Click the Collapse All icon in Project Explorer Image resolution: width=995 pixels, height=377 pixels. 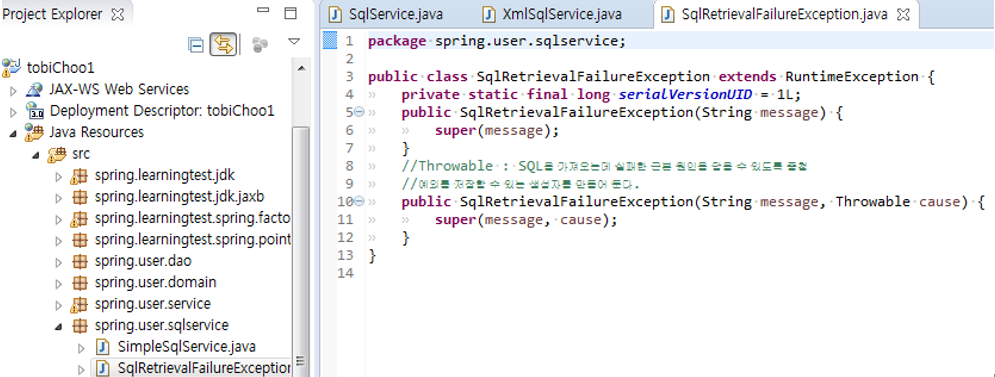pos(197,44)
